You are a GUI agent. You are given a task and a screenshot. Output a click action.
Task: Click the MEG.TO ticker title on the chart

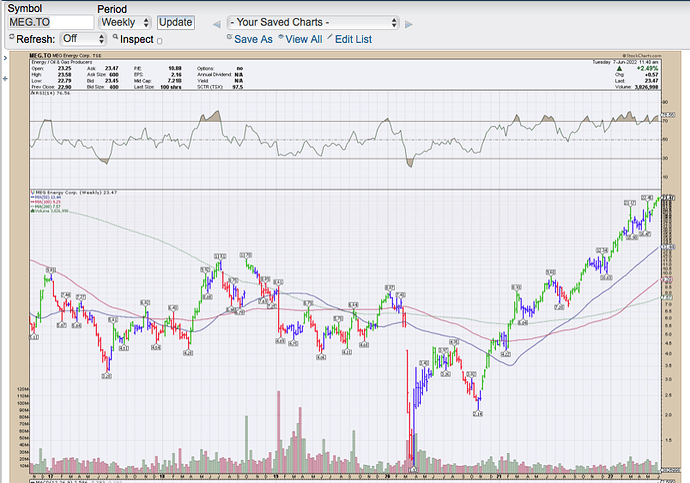40,55
